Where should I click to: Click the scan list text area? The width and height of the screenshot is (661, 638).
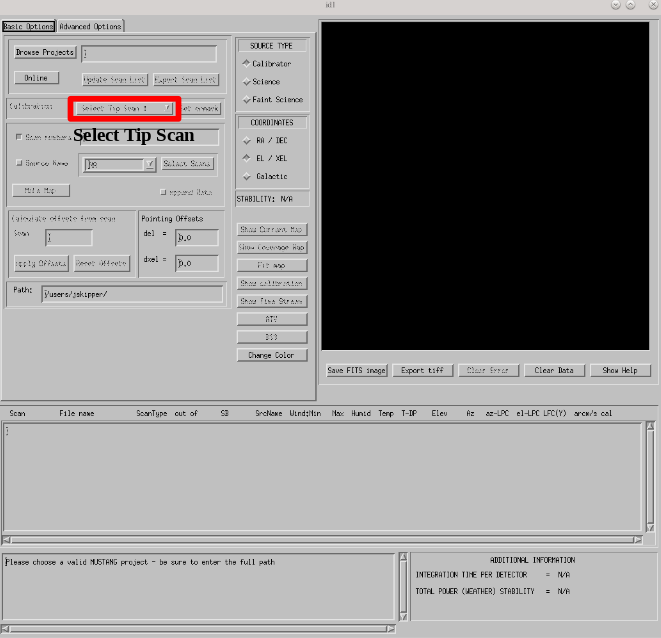(x=322, y=476)
